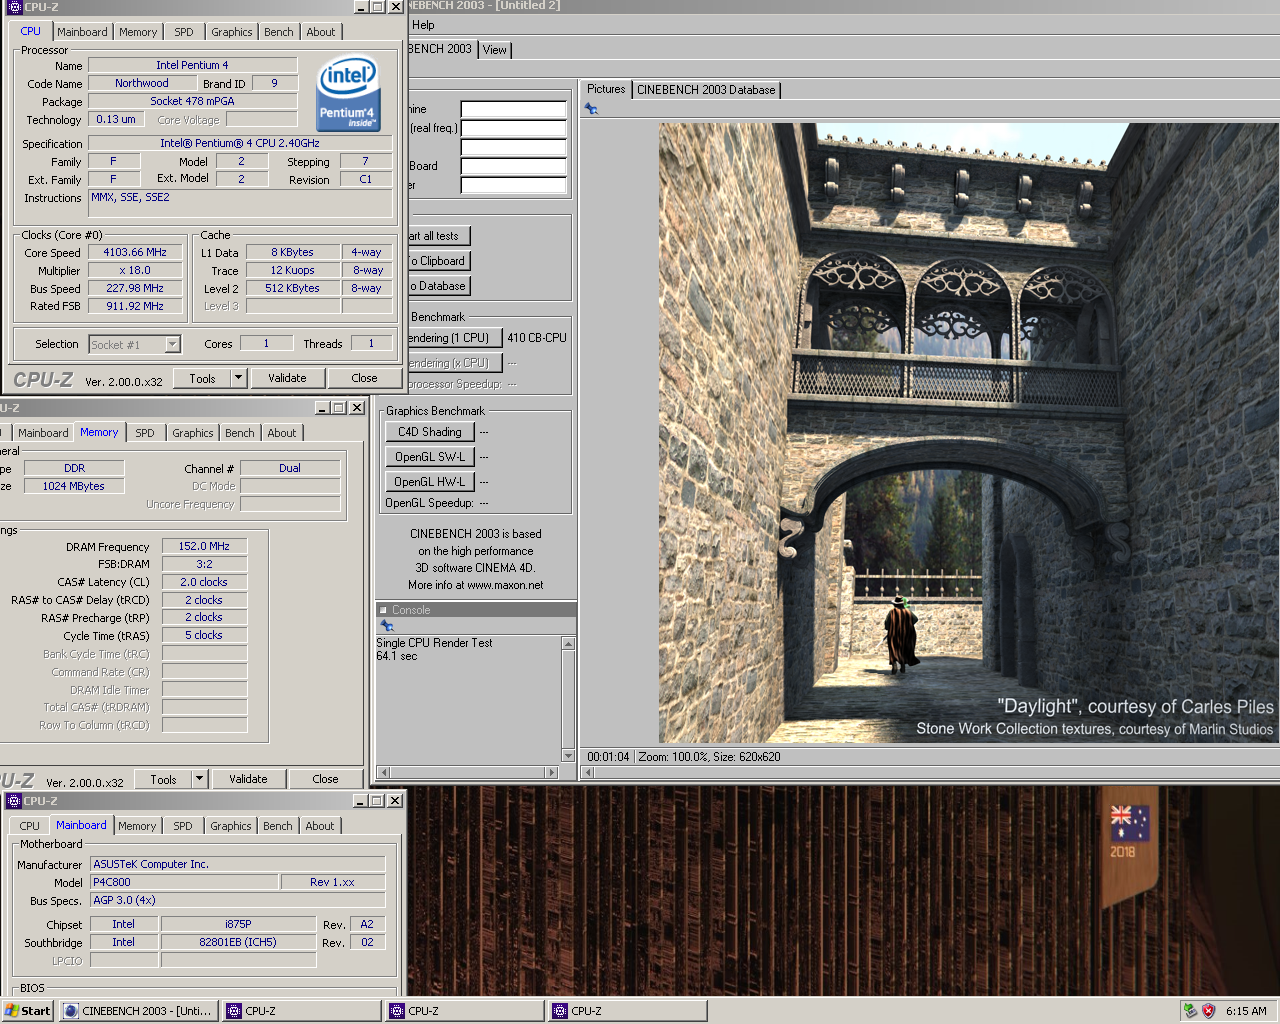Click Validate in top CPU-Z window
The image size is (1280, 1024).
click(x=287, y=378)
